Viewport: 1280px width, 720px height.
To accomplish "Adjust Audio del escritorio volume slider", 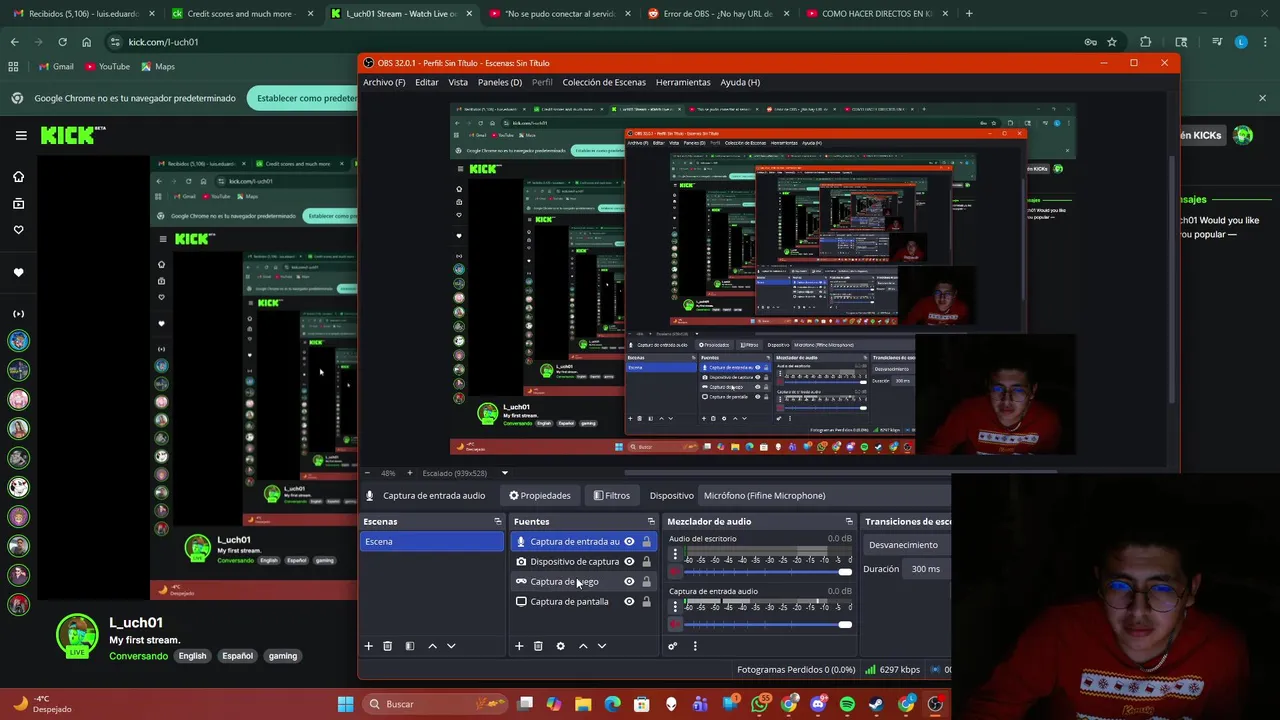I will click(768, 572).
